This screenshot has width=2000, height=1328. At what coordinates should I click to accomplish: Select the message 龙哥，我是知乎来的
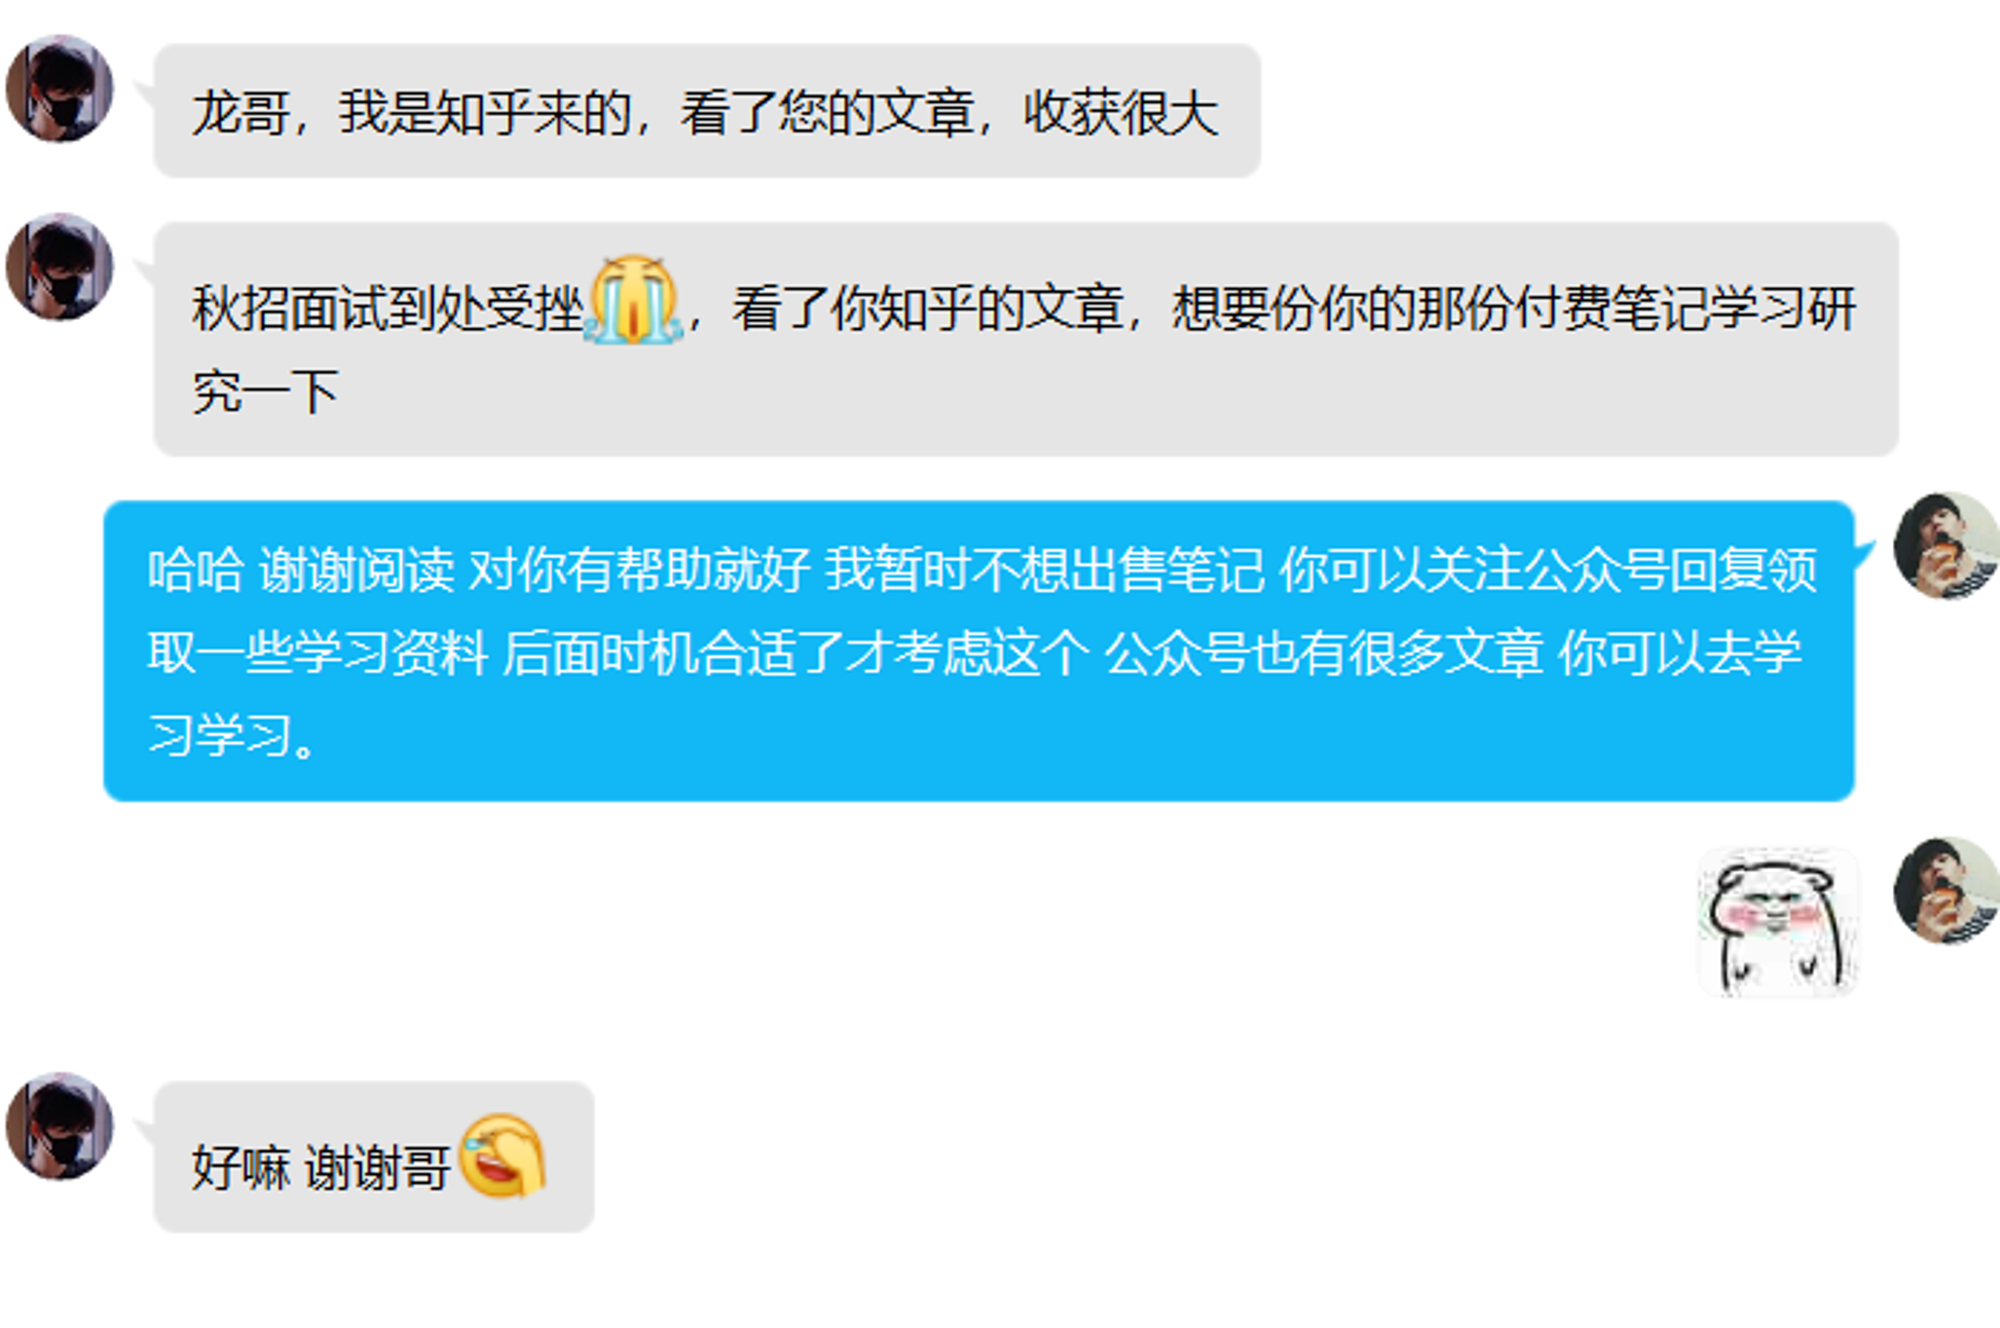pos(707,110)
